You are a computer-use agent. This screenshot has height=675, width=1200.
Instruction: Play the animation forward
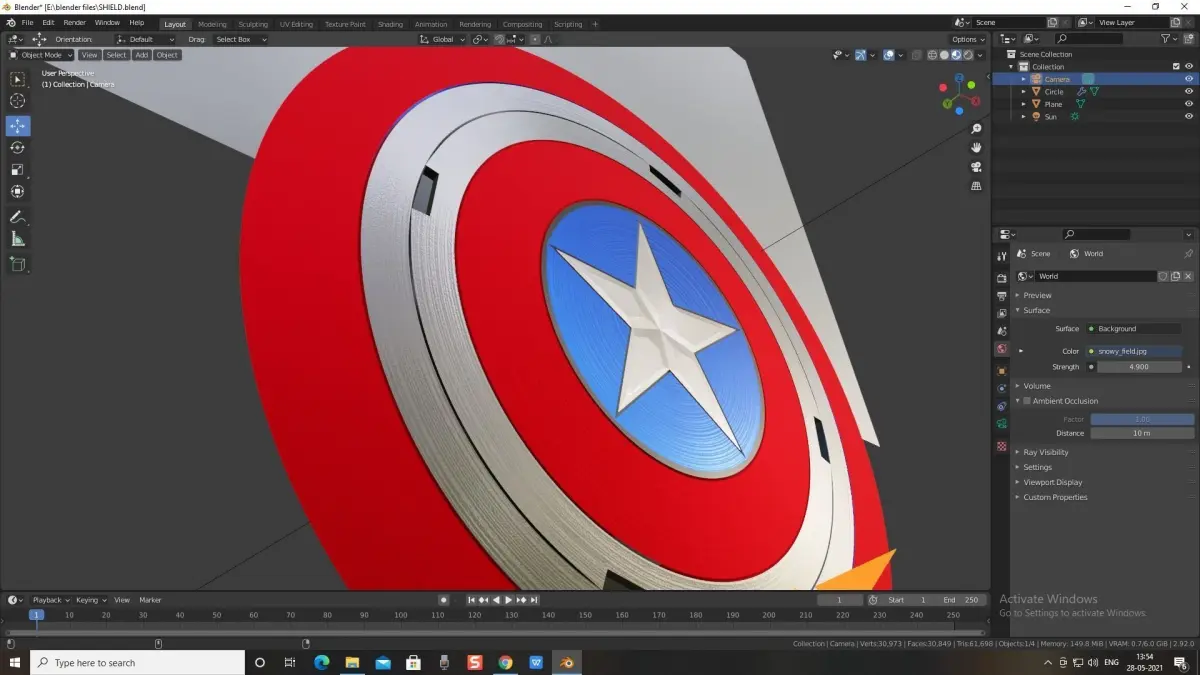tap(508, 600)
